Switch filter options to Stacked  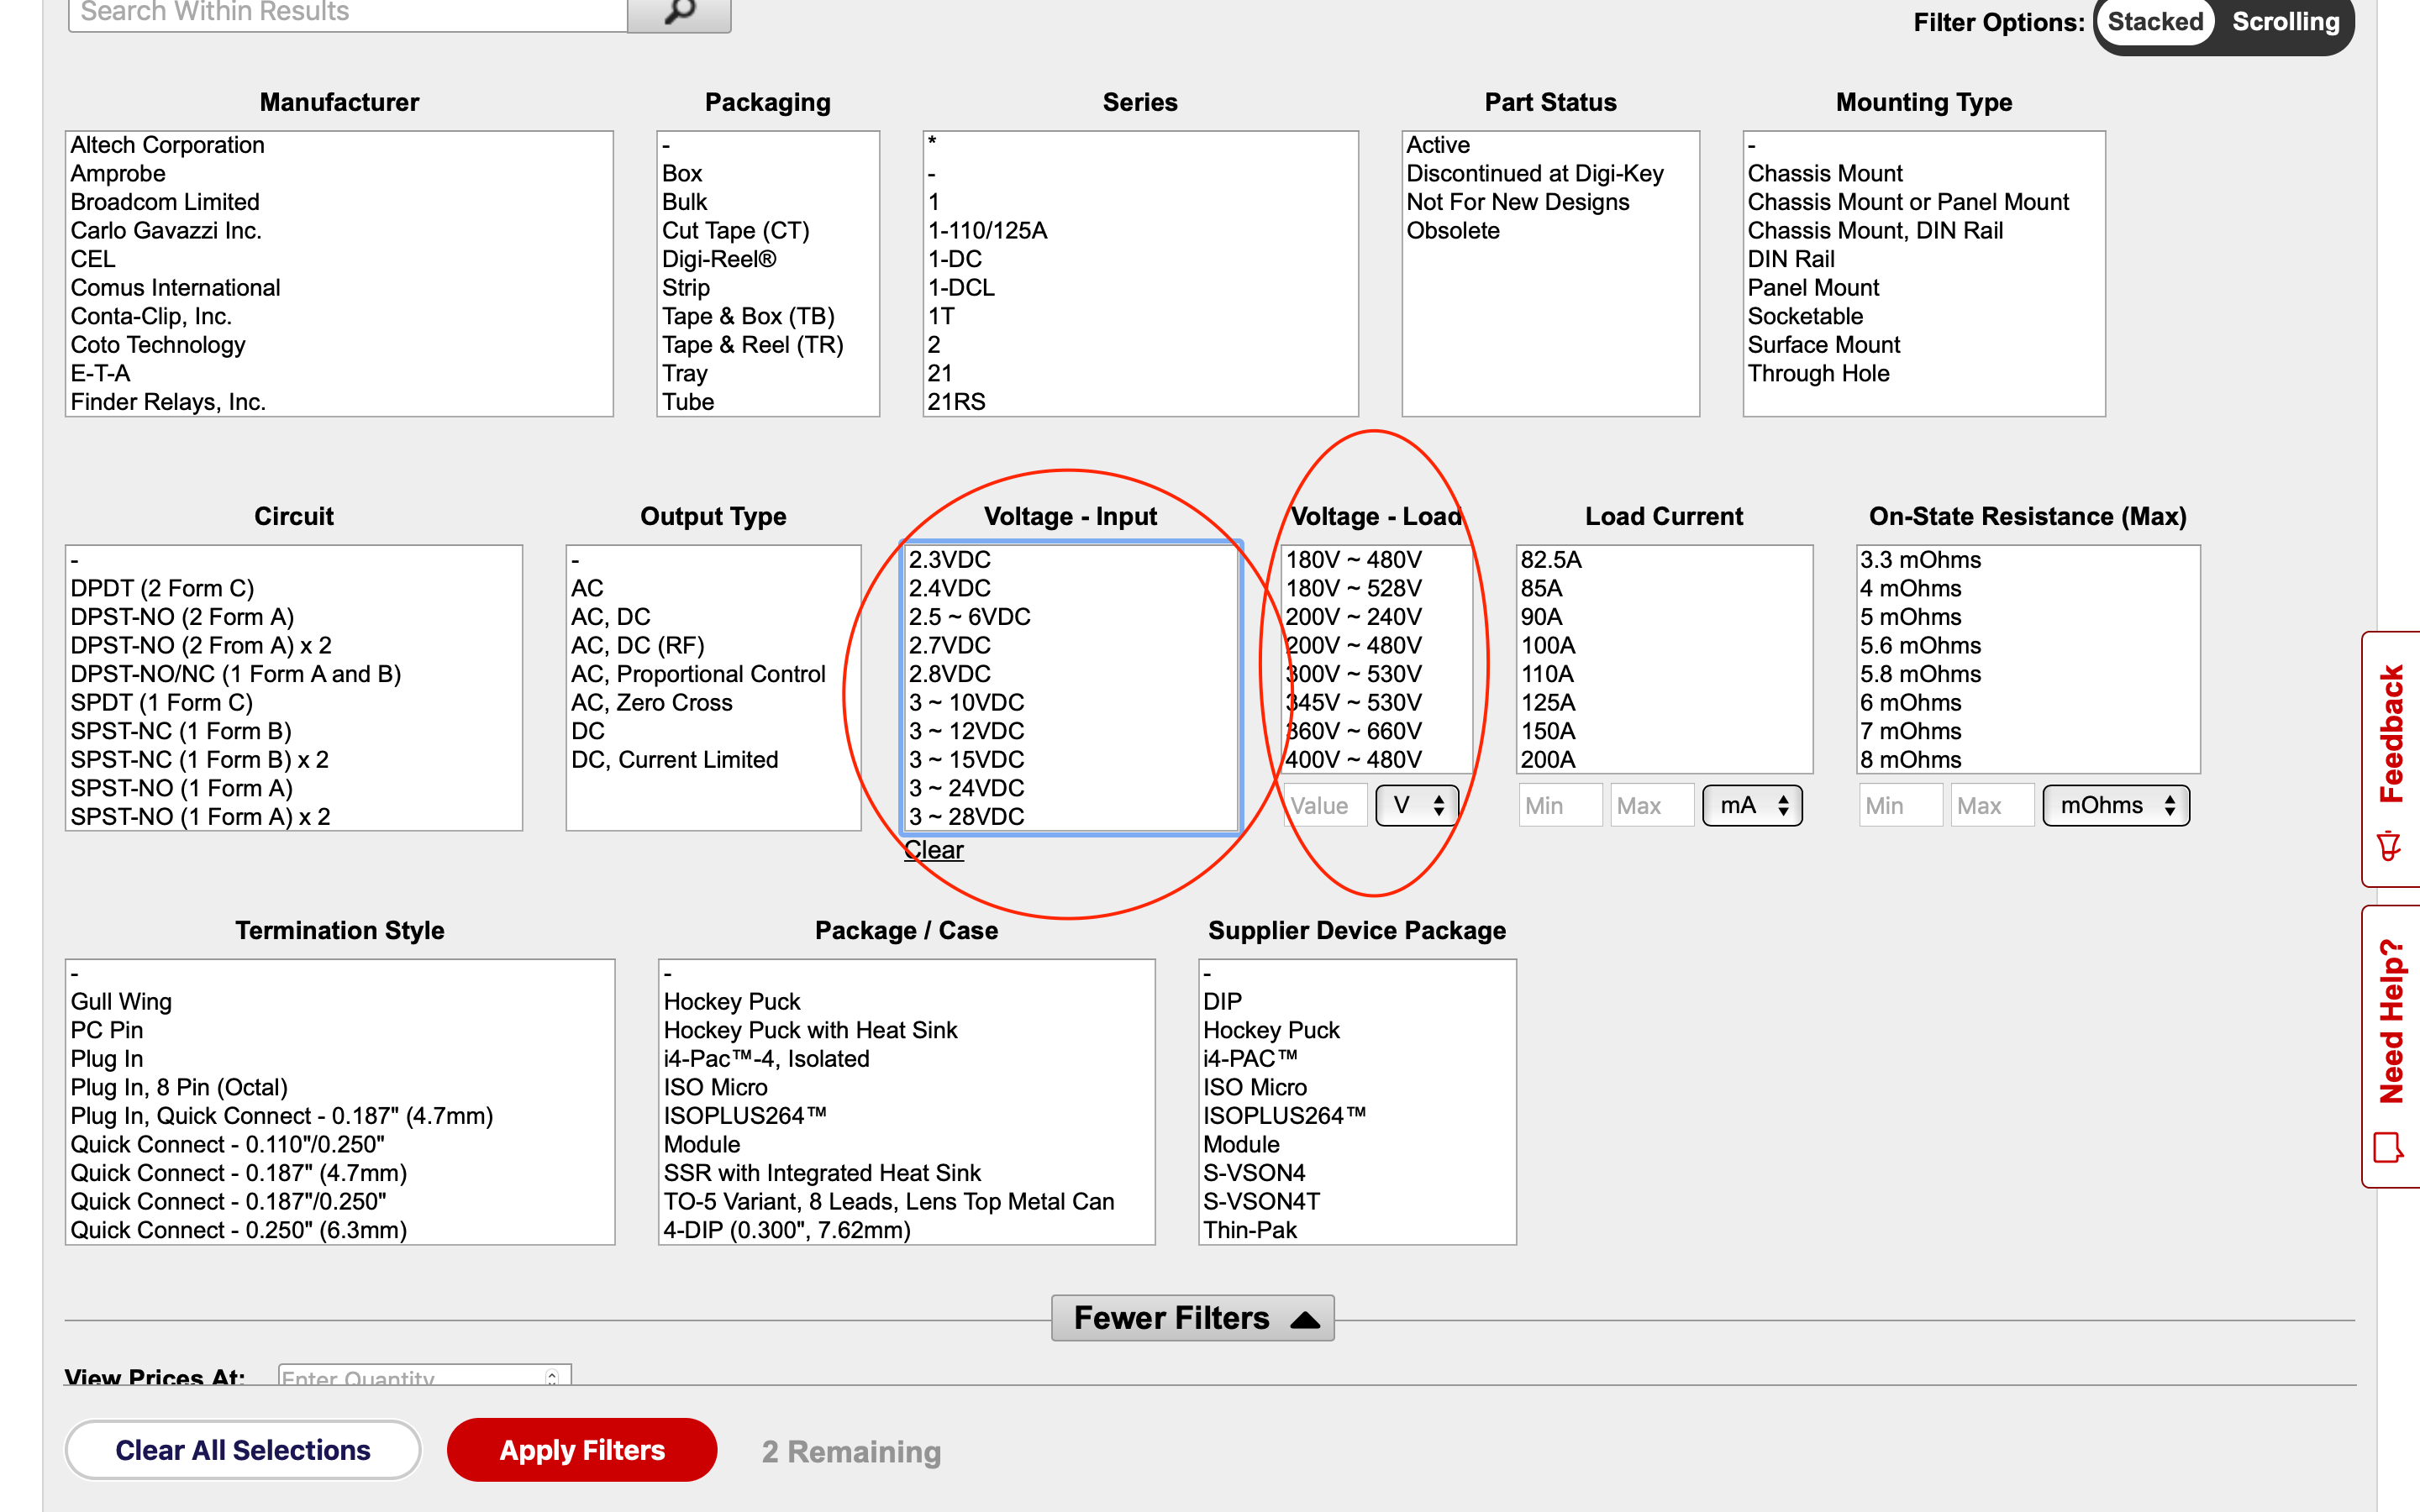2154,22
